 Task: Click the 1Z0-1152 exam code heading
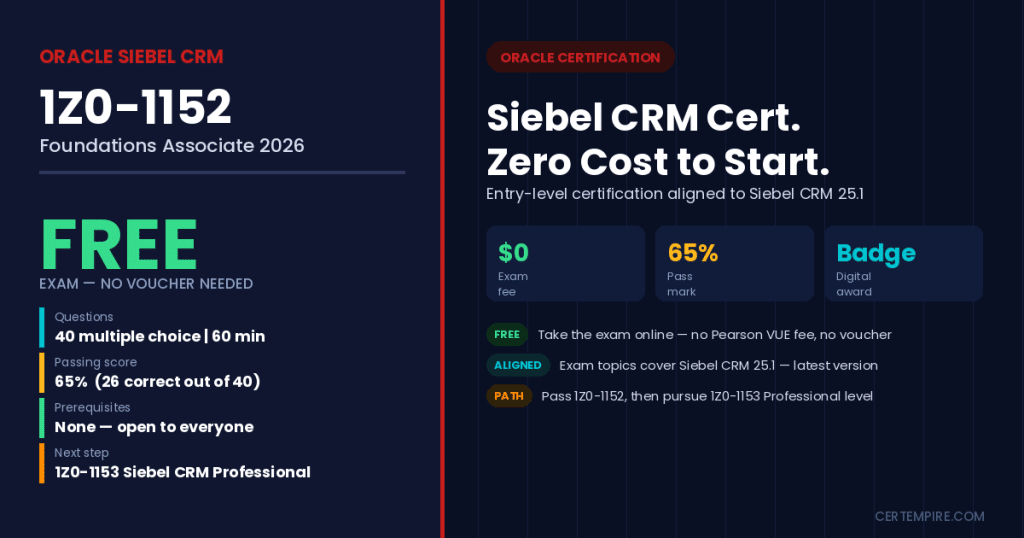click(x=136, y=107)
